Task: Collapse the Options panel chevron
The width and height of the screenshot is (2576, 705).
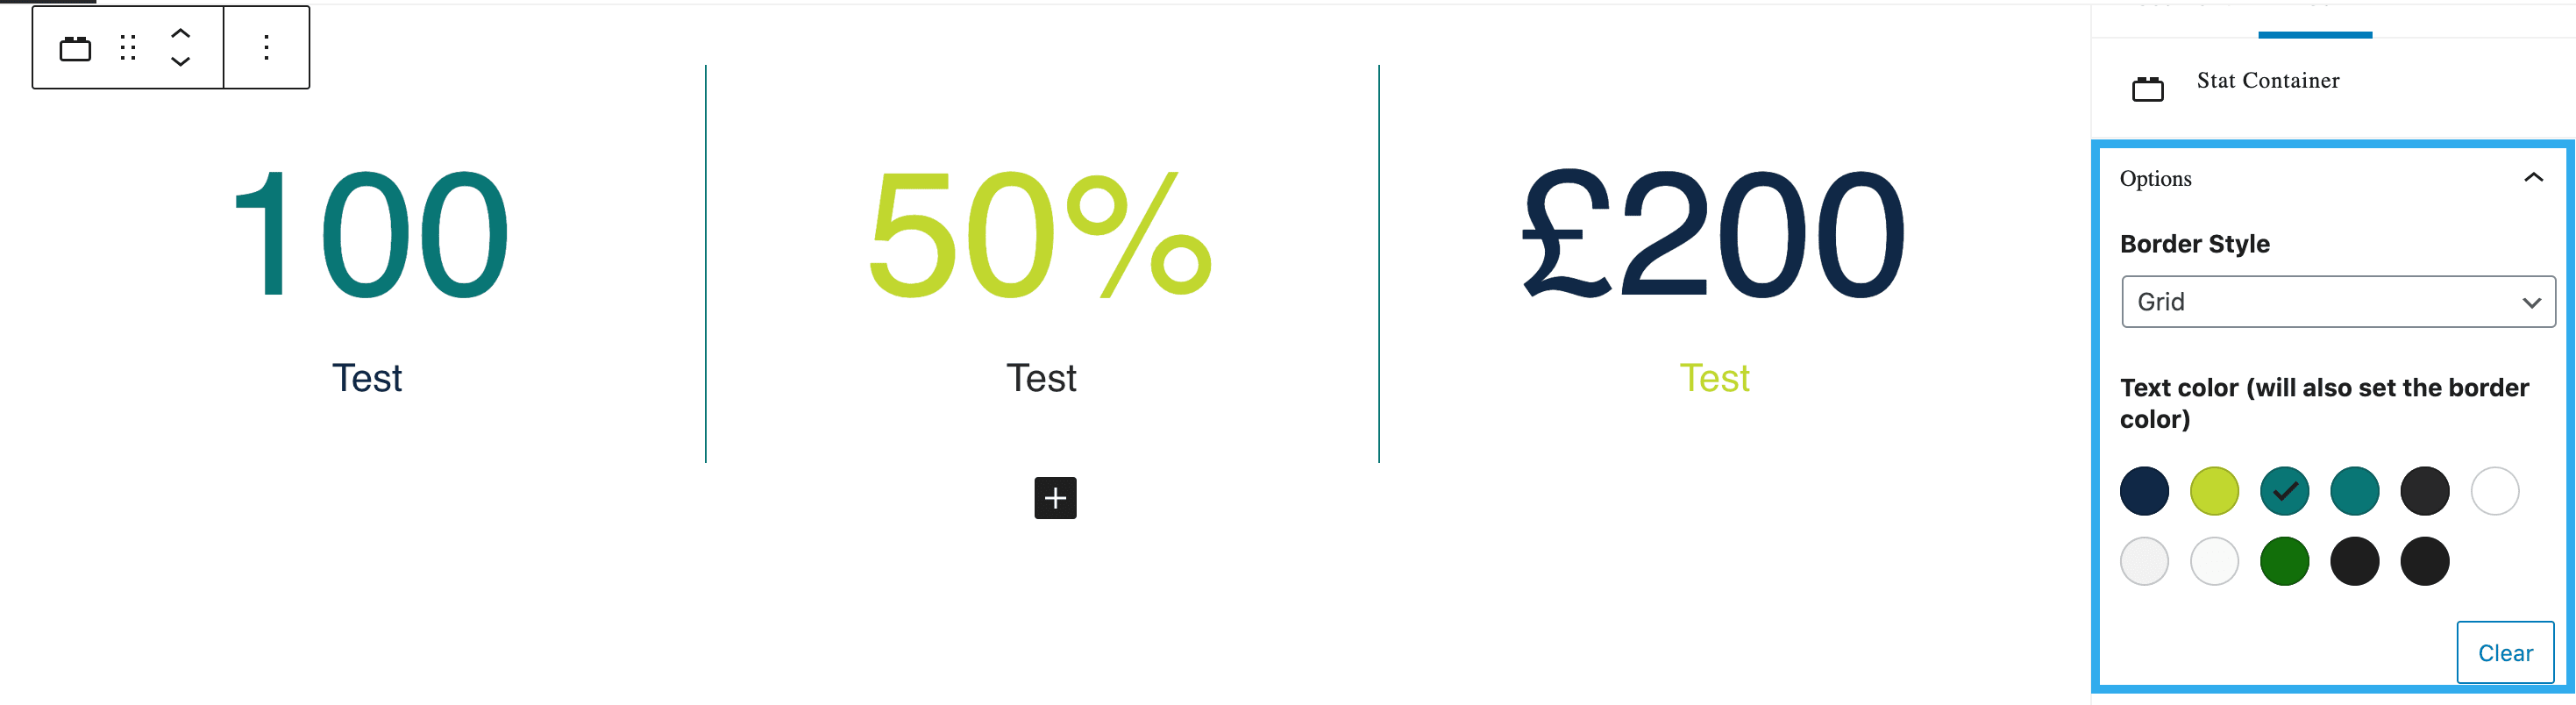Action: pyautogui.click(x=2532, y=178)
